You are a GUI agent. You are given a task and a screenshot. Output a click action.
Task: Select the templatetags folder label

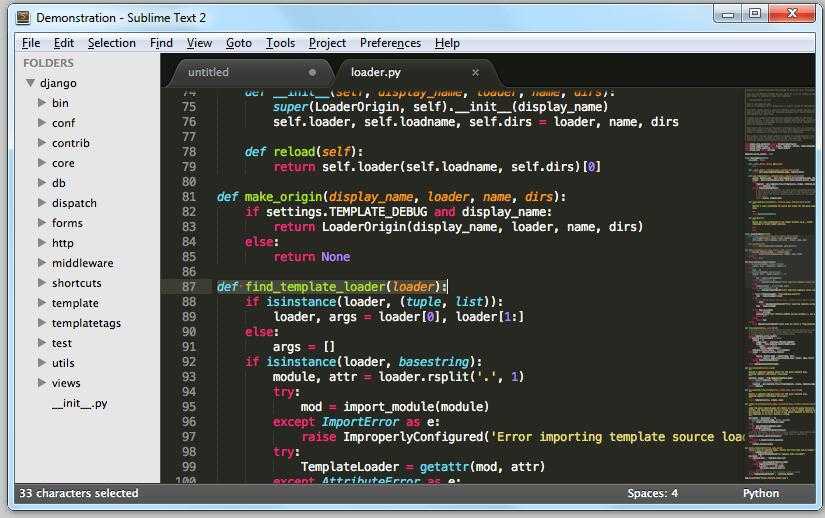(86, 323)
